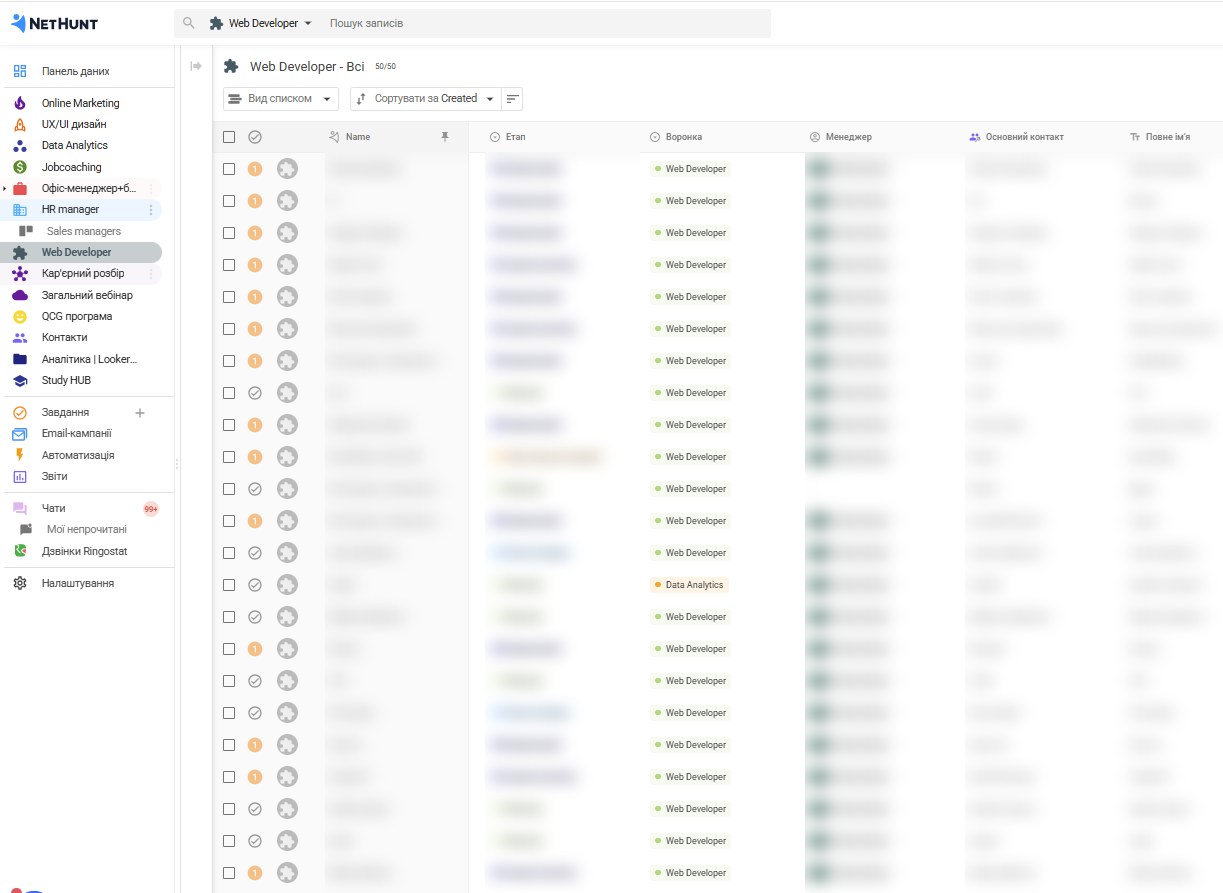Click the orange Data Analytics pipeline tag
Image resolution: width=1223 pixels, height=893 pixels.
pos(689,585)
